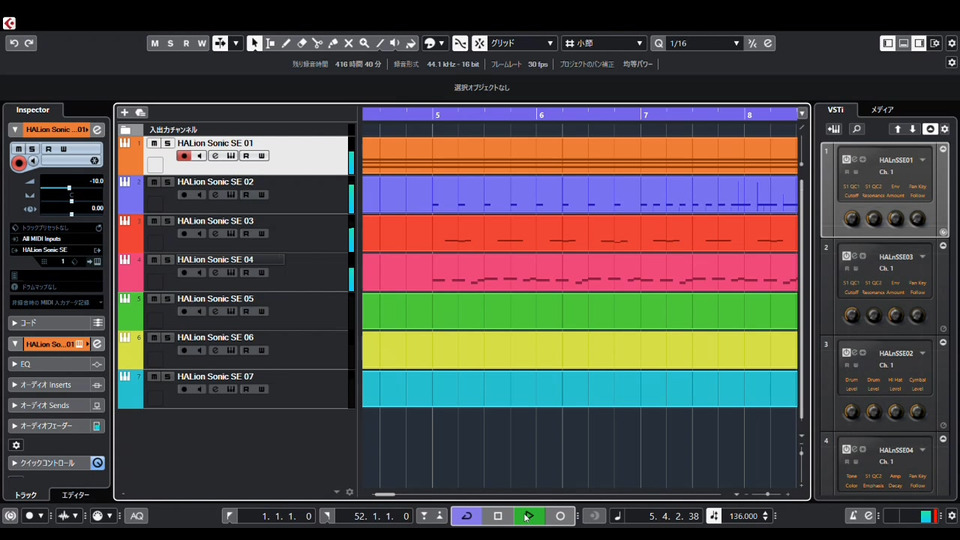Mute HALion Sonic SE 02 track
Viewport: 960px width, 540px height.
(154, 182)
